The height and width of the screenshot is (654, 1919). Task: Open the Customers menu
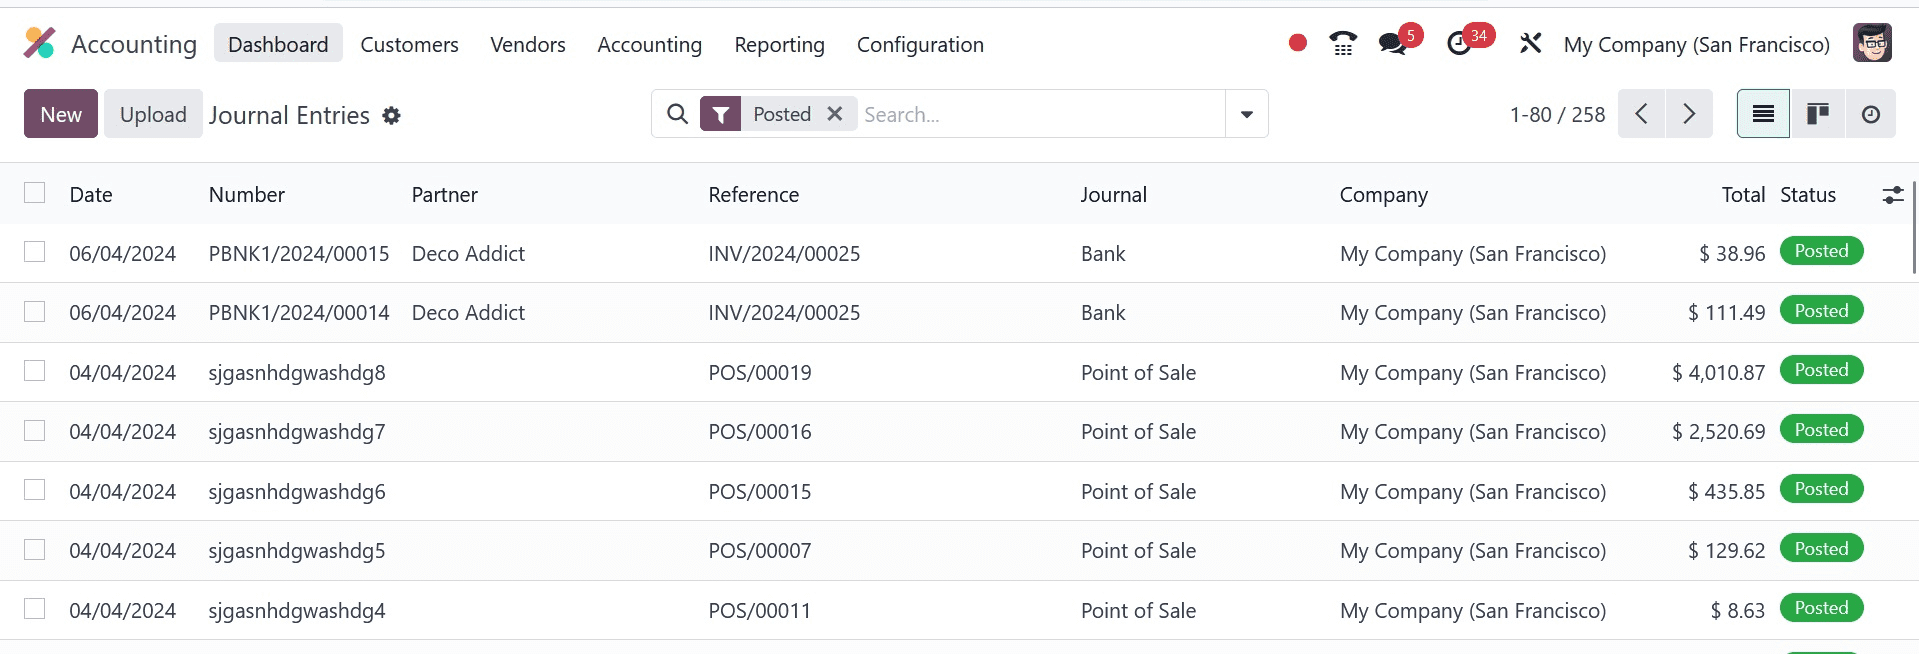coord(409,44)
